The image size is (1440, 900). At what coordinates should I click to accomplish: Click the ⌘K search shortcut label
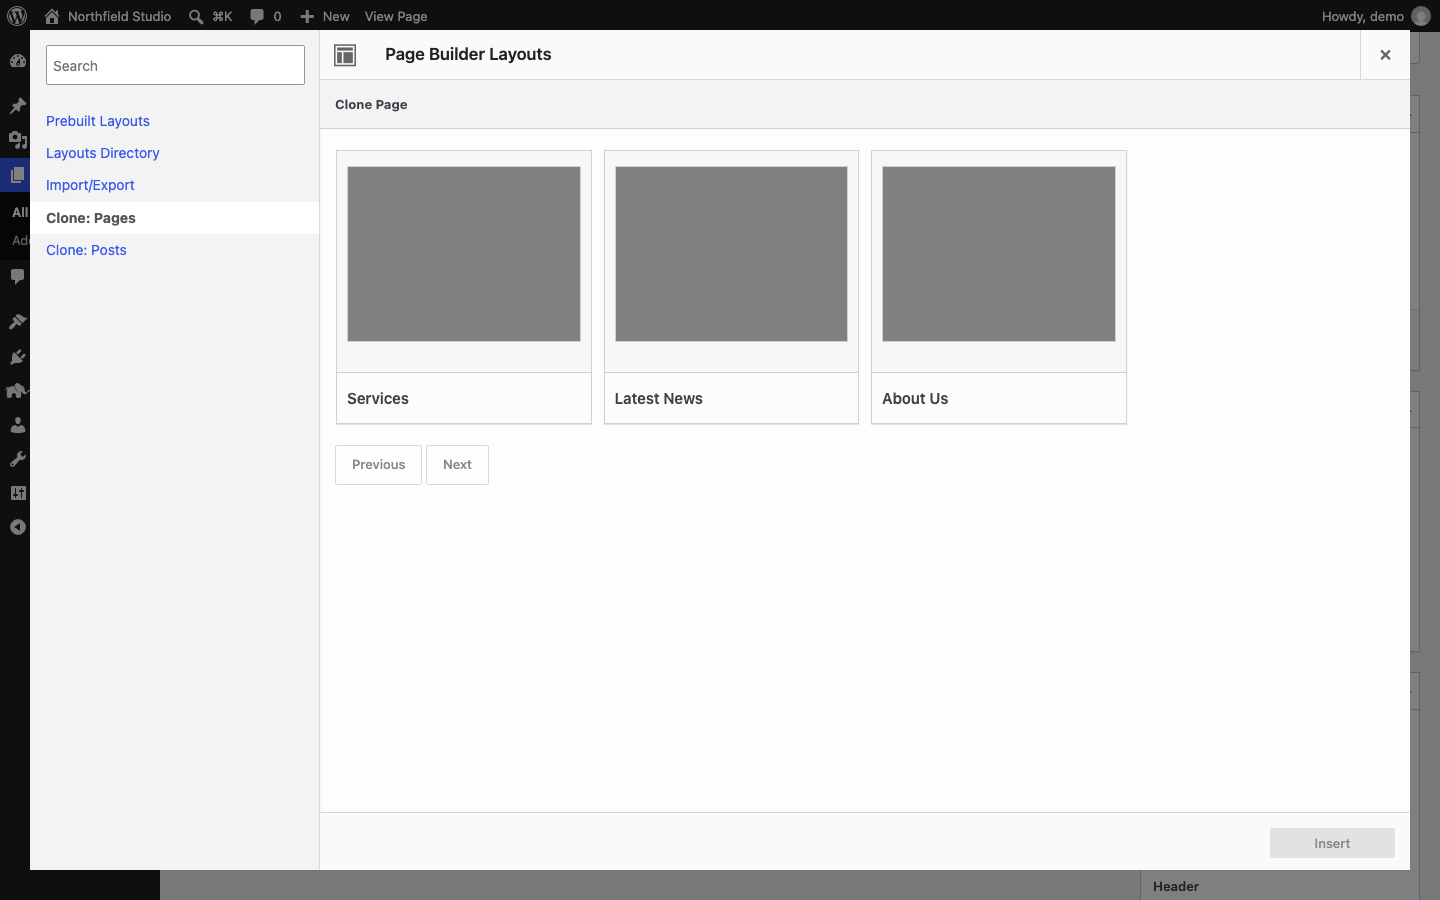click(x=222, y=16)
